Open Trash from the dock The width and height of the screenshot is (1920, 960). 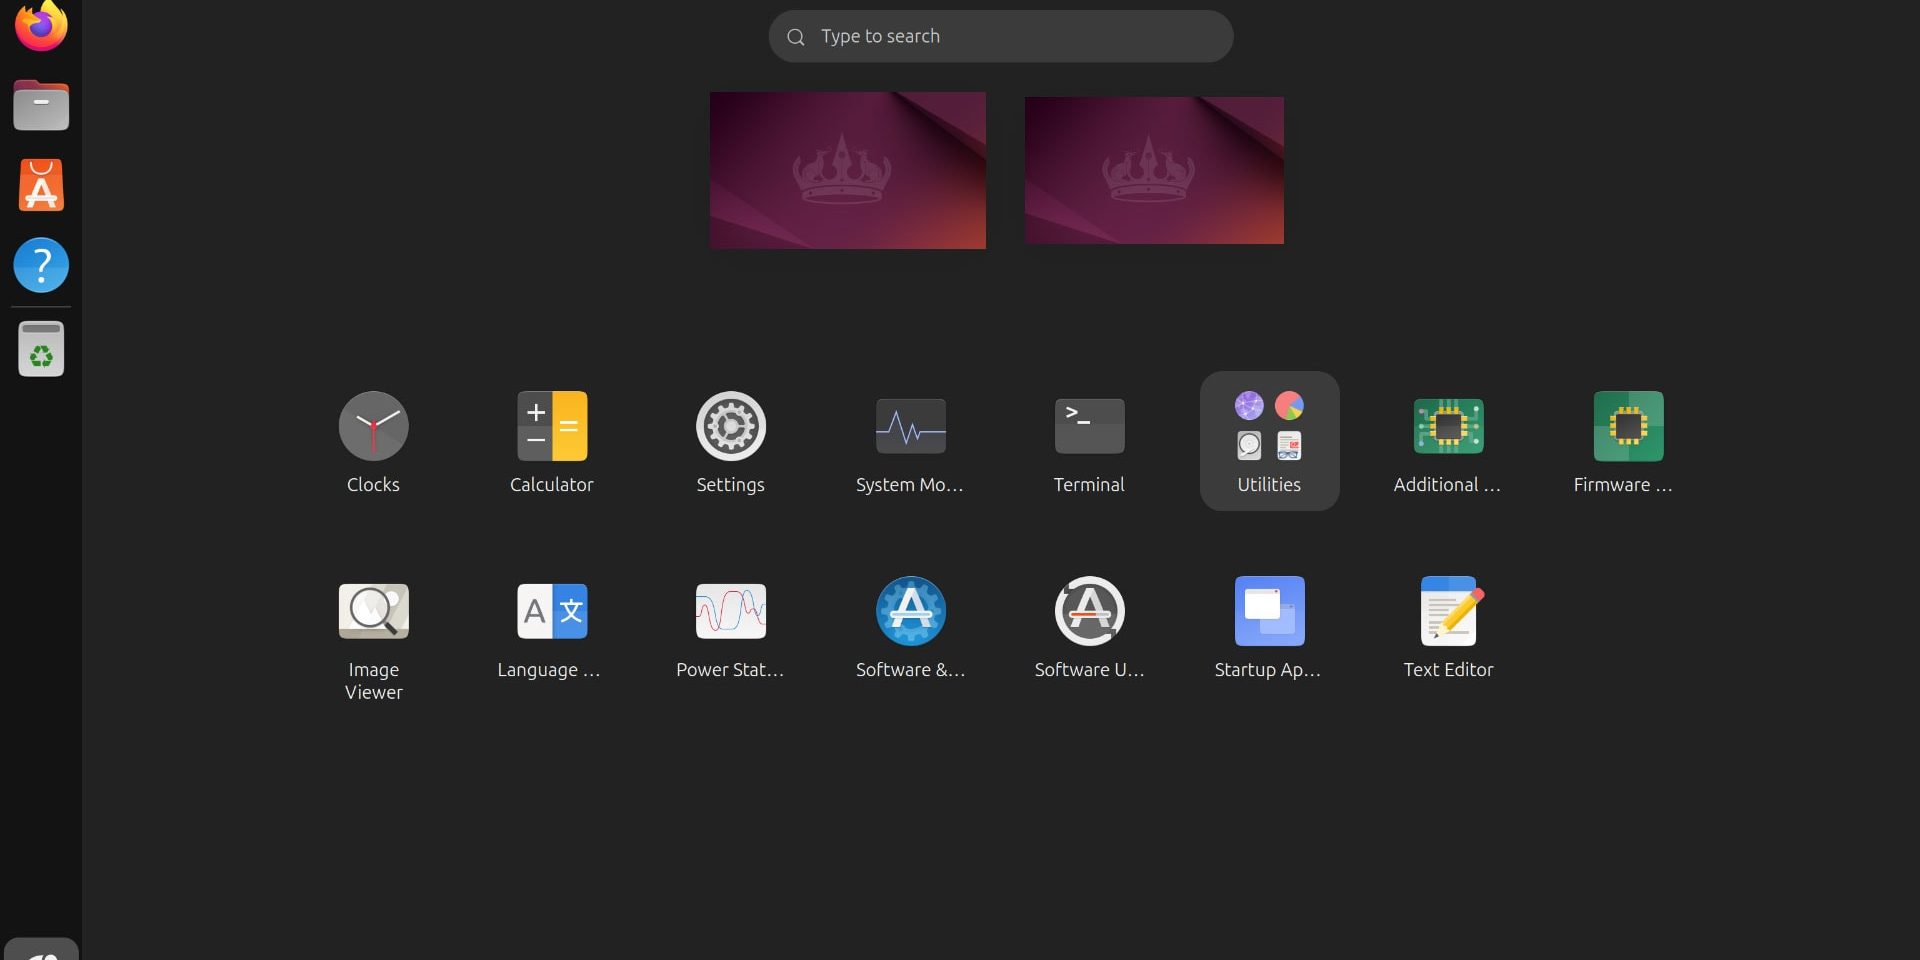tap(41, 349)
